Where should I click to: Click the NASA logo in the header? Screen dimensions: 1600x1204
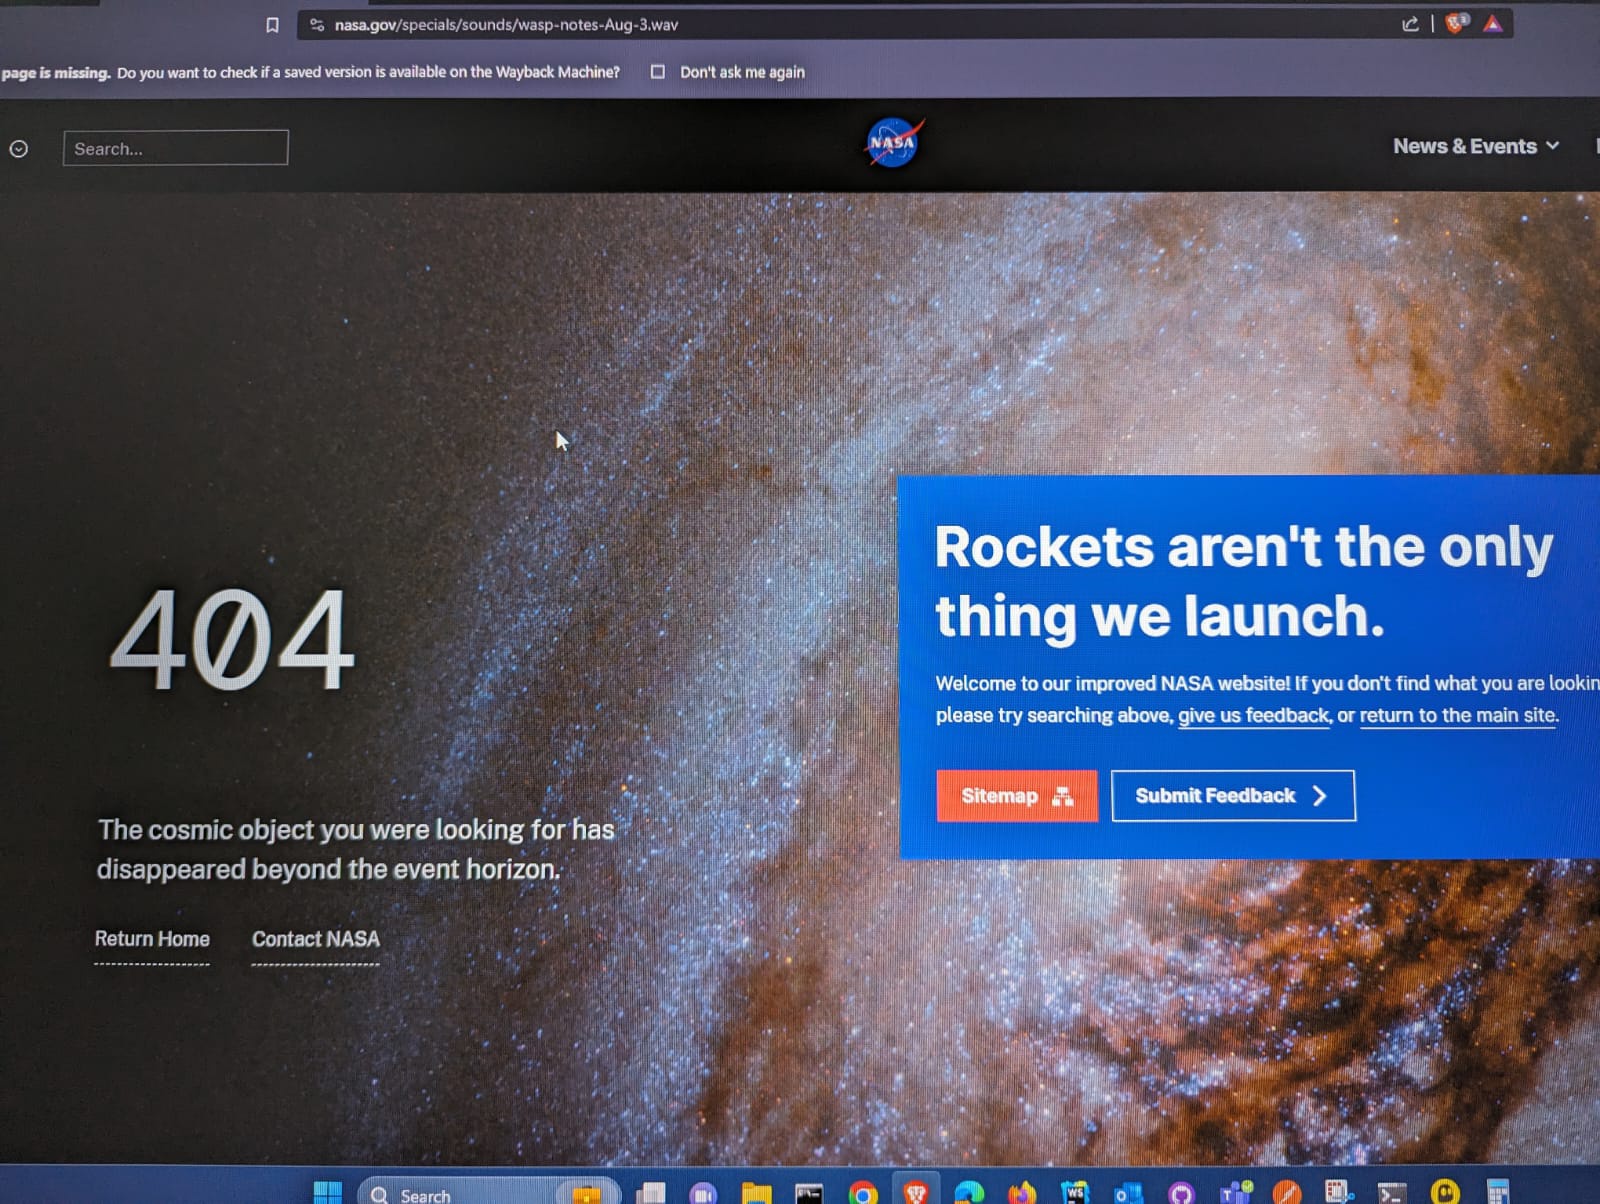892,143
